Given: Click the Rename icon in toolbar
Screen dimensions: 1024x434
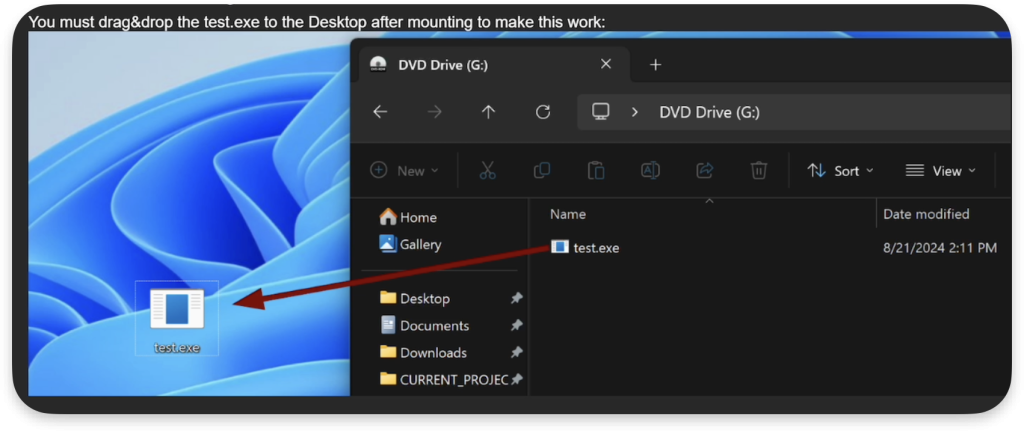Looking at the screenshot, I should pyautogui.click(x=650, y=171).
